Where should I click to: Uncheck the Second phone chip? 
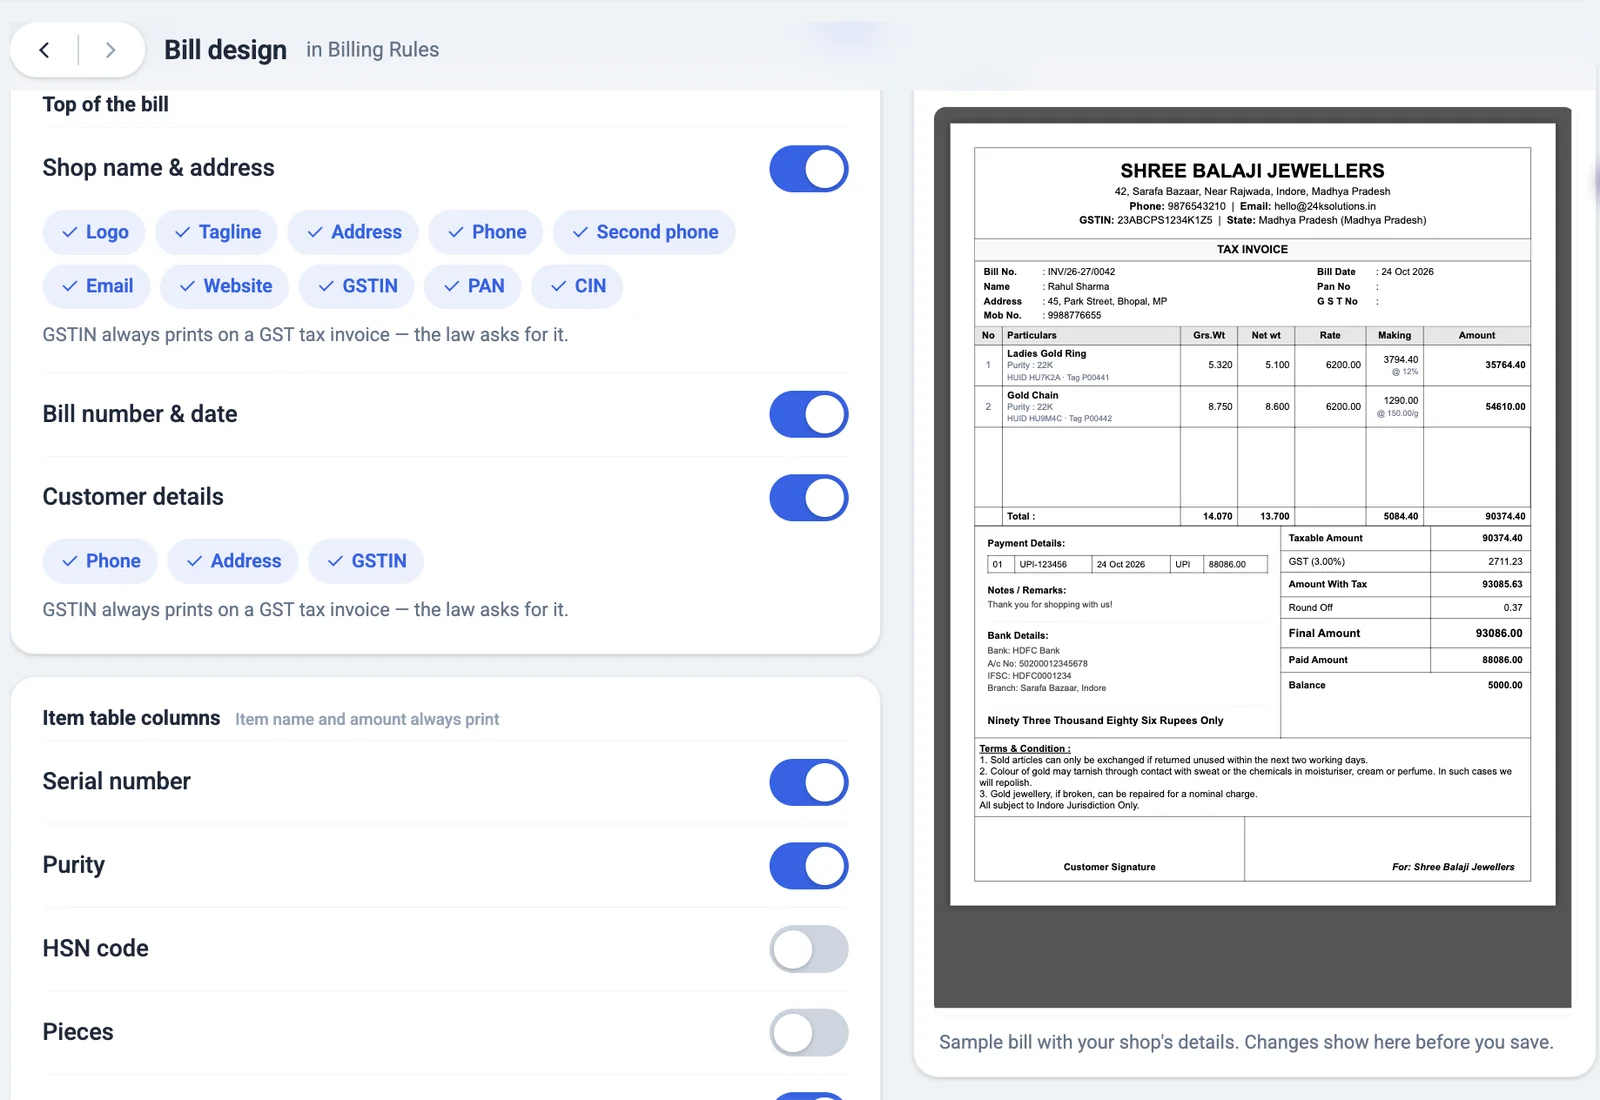(644, 232)
